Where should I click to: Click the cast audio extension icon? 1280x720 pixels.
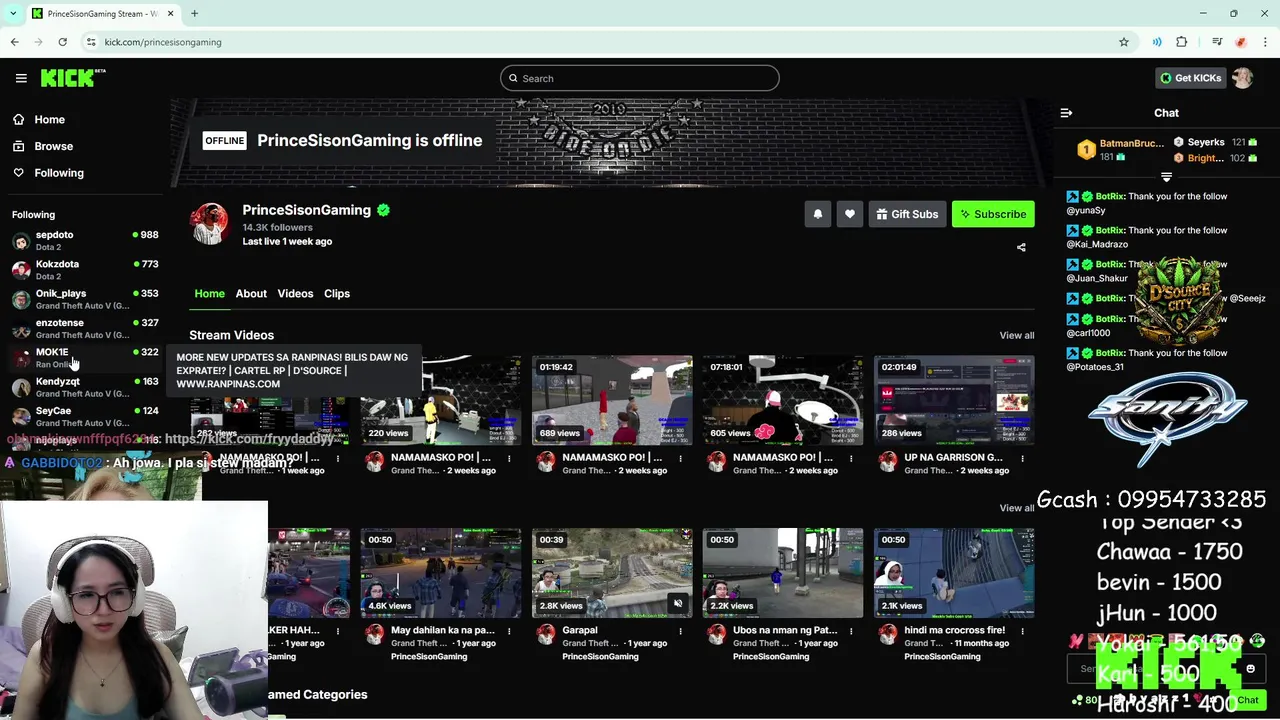pyautogui.click(x=1157, y=42)
